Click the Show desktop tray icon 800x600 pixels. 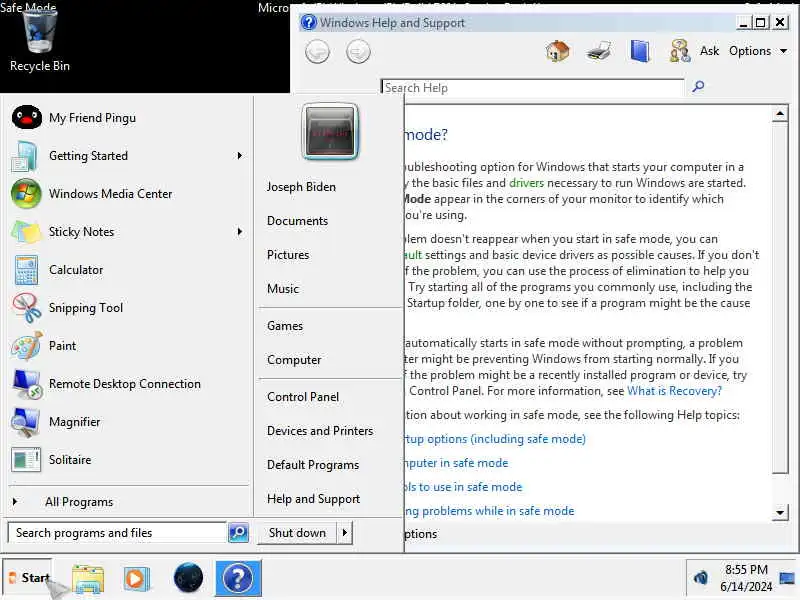tap(787, 578)
